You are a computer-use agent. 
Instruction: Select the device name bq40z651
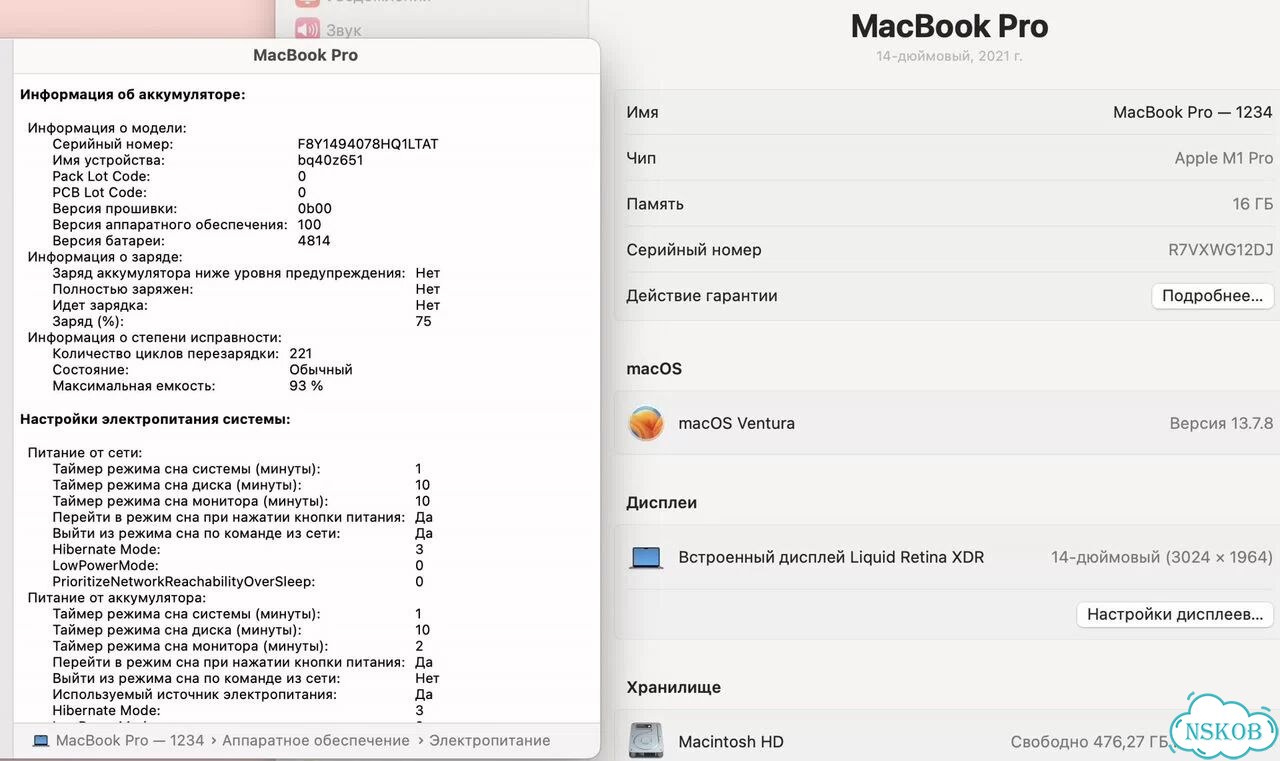pos(330,160)
